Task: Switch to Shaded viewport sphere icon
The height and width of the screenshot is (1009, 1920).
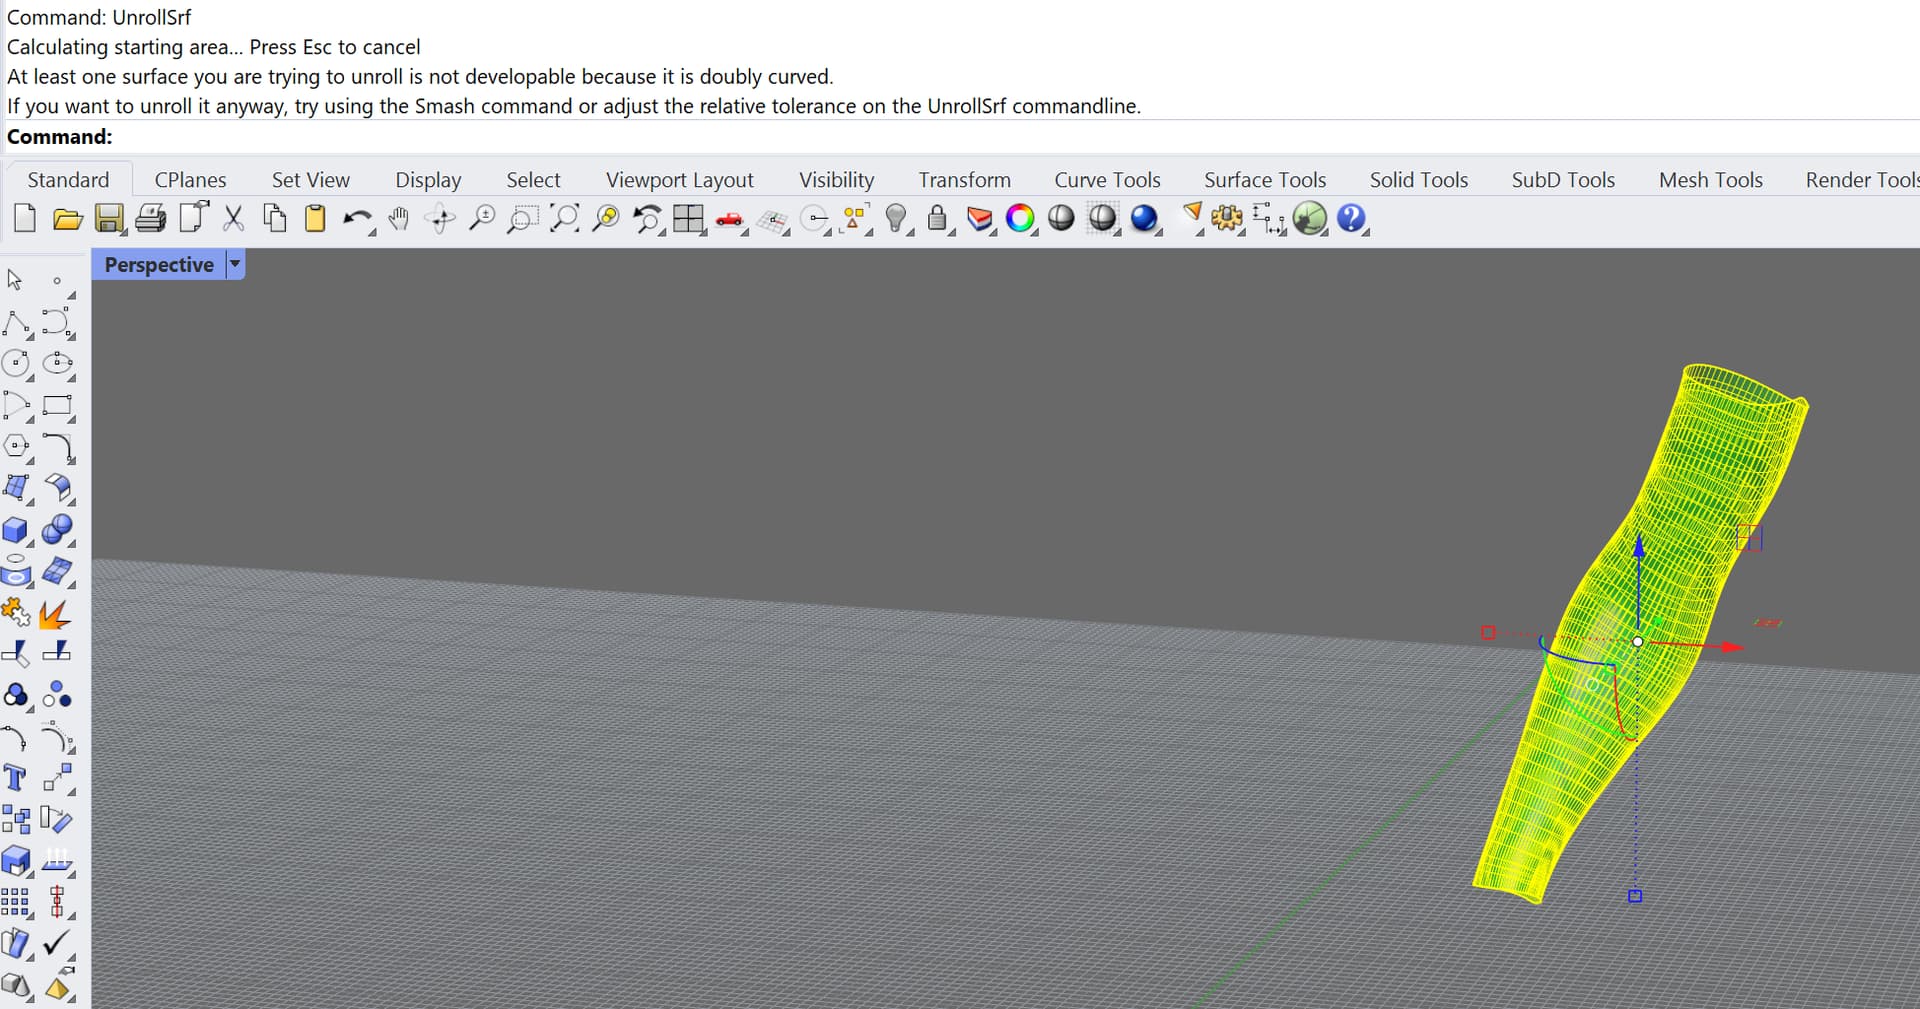Action: click(1061, 217)
